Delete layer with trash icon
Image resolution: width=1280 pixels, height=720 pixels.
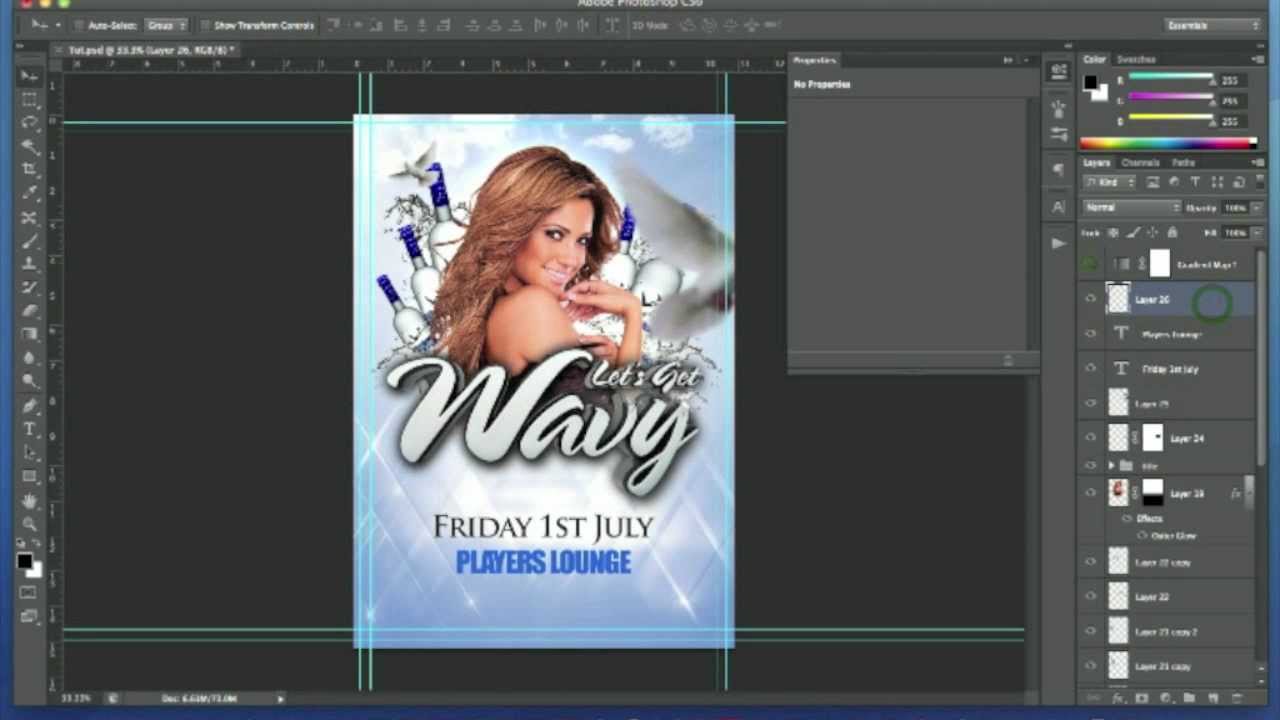click(x=1236, y=698)
